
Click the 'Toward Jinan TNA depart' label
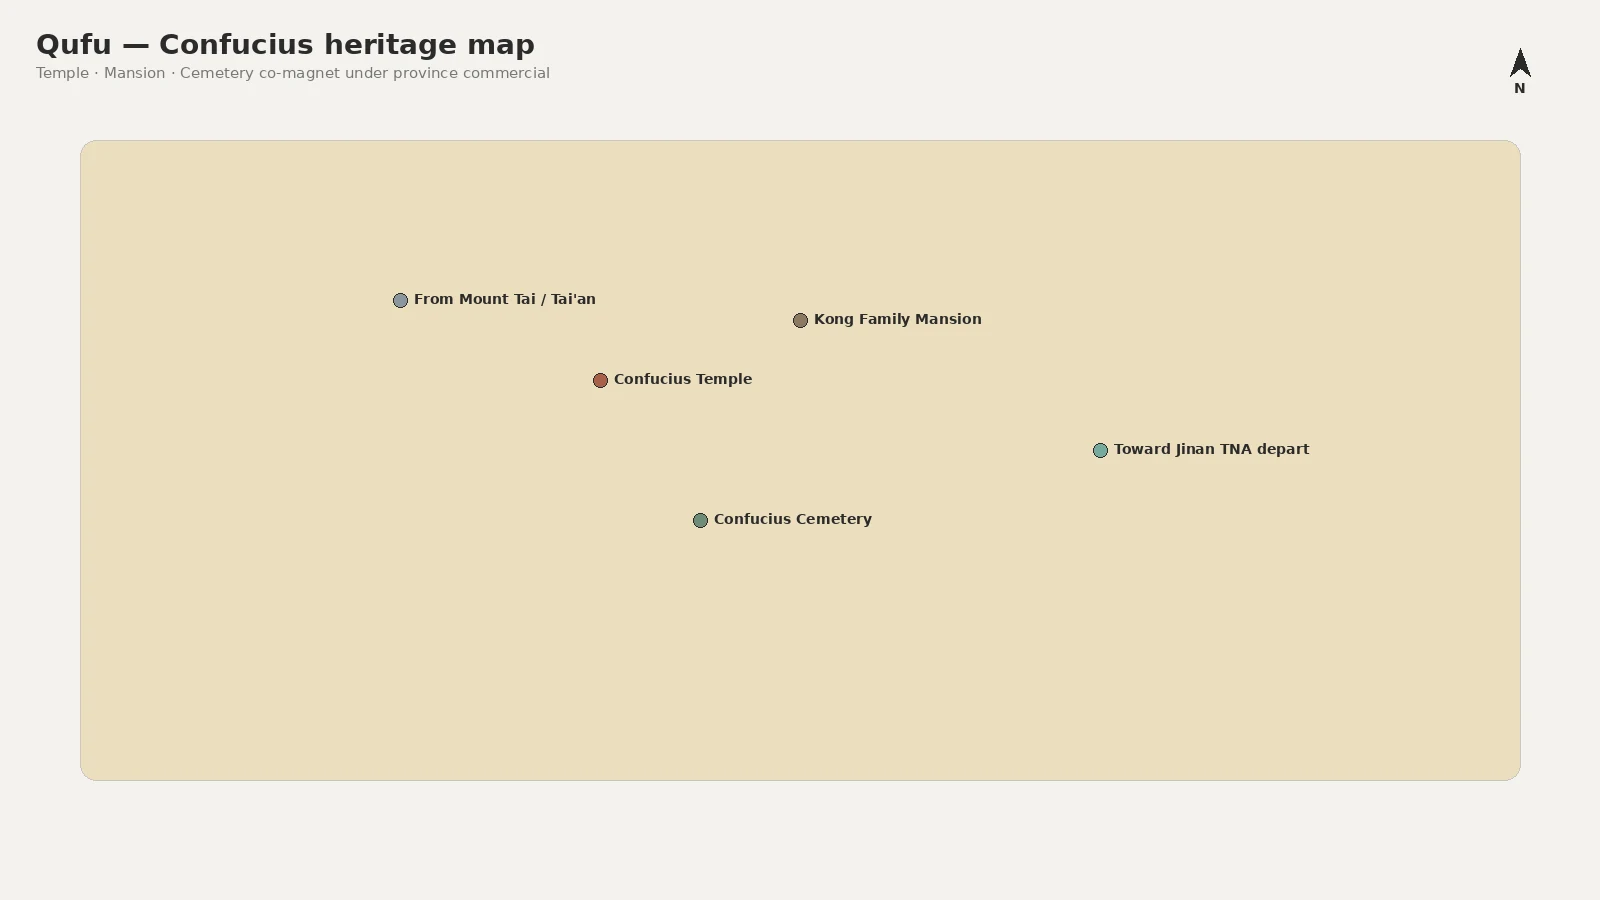click(1211, 449)
